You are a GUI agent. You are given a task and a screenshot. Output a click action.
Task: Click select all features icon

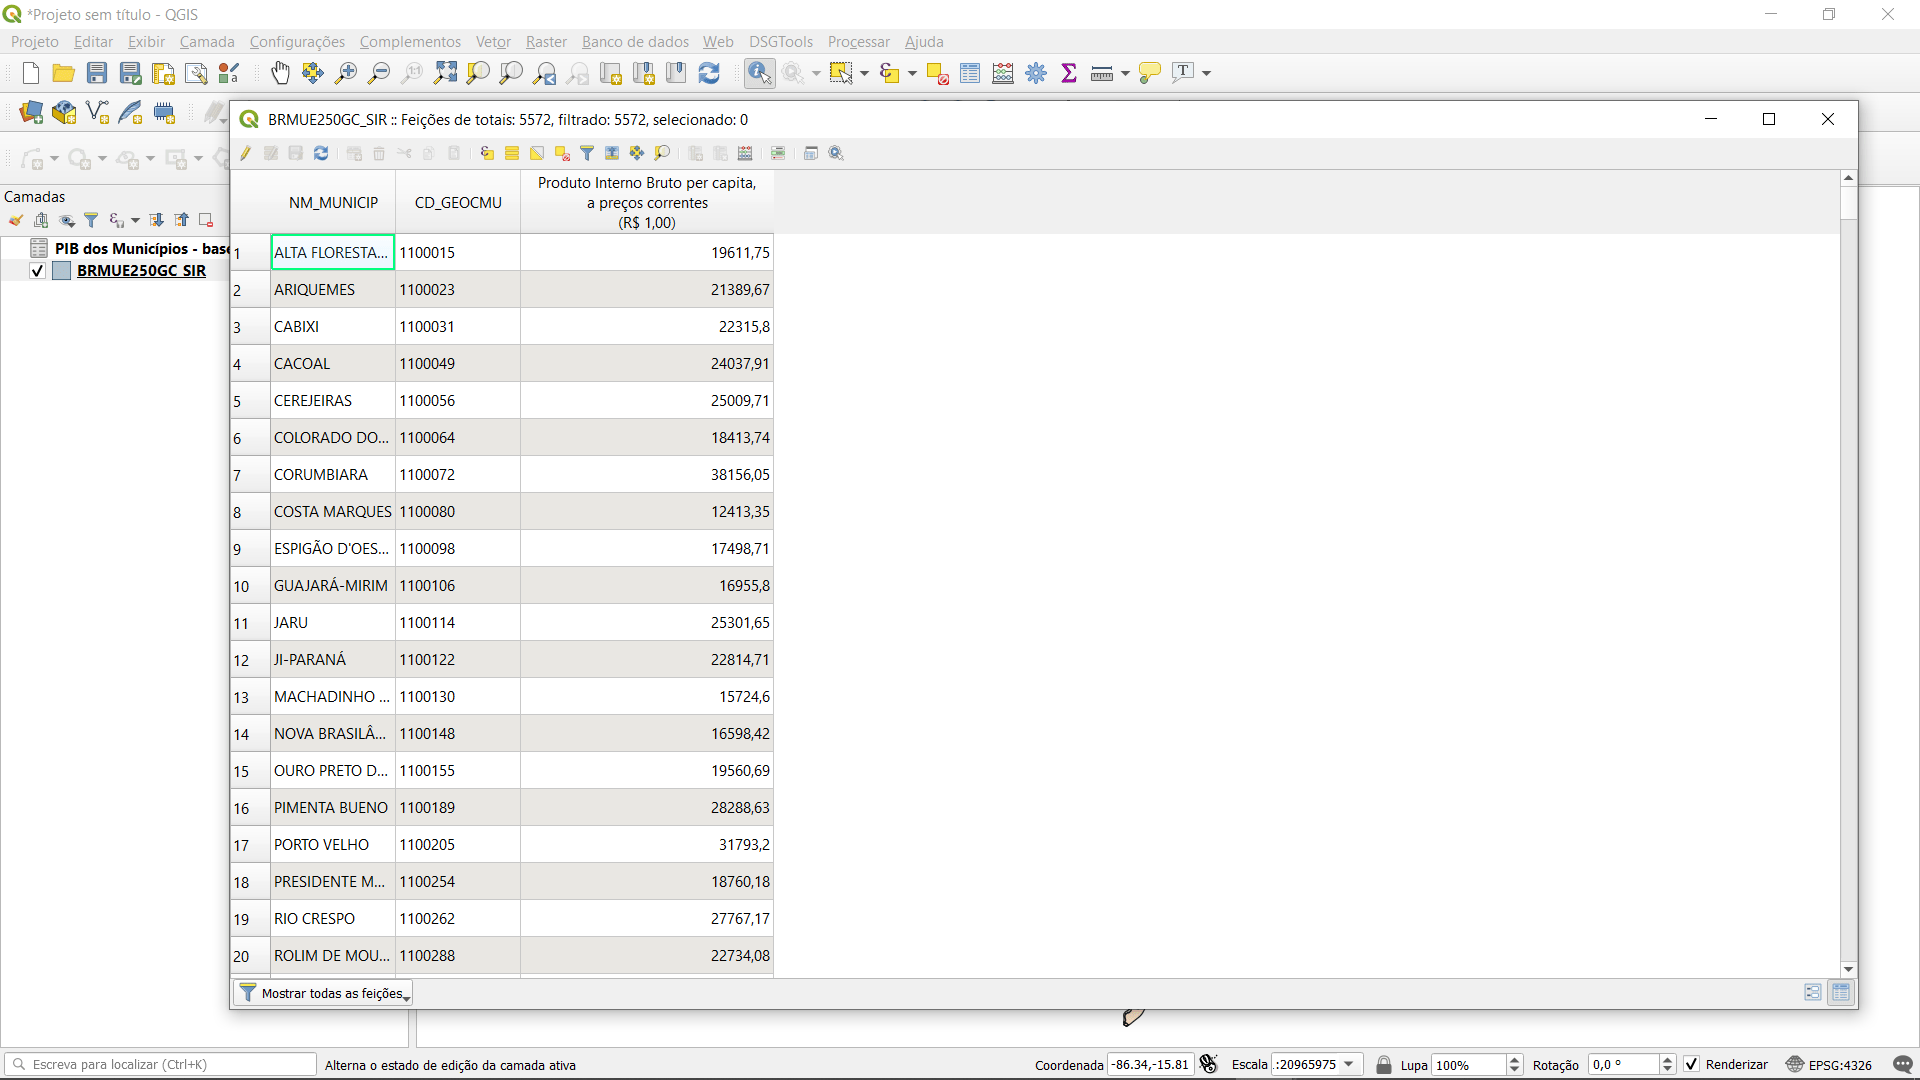512,153
